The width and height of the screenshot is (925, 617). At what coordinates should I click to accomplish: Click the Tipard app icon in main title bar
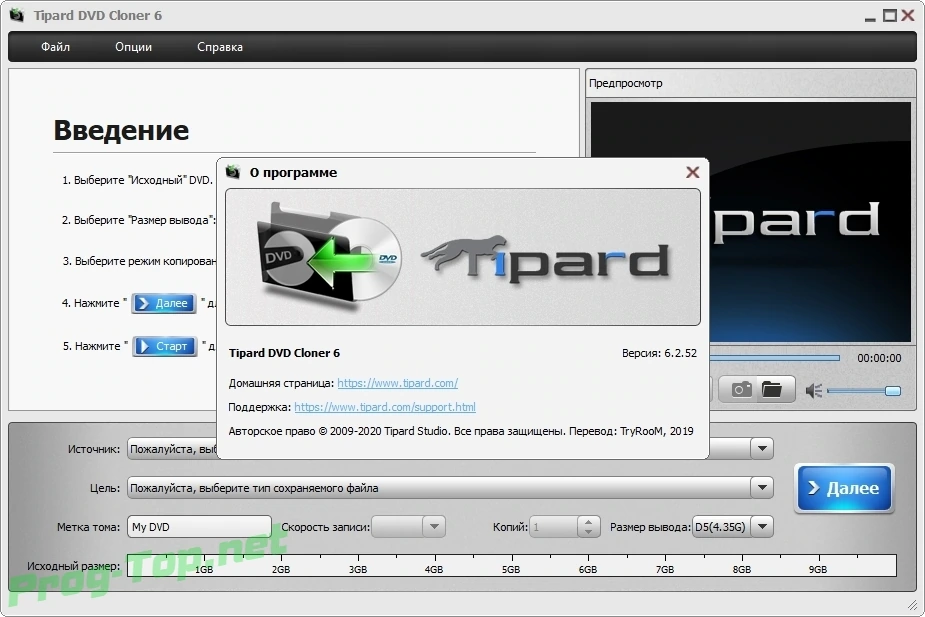tap(17, 15)
